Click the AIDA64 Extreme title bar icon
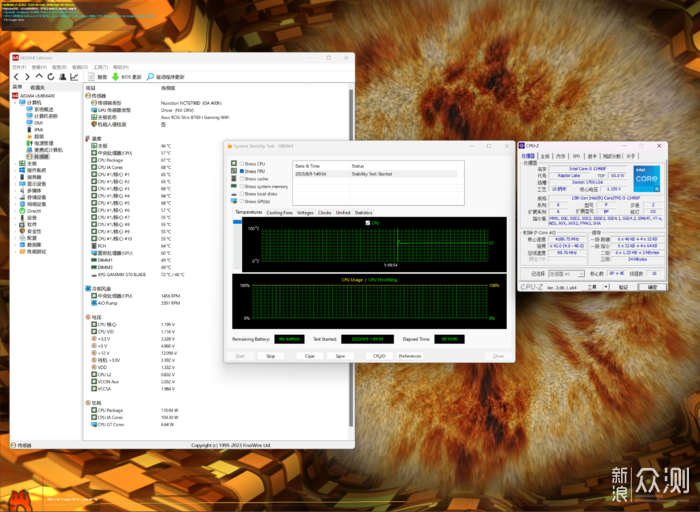 [15, 58]
